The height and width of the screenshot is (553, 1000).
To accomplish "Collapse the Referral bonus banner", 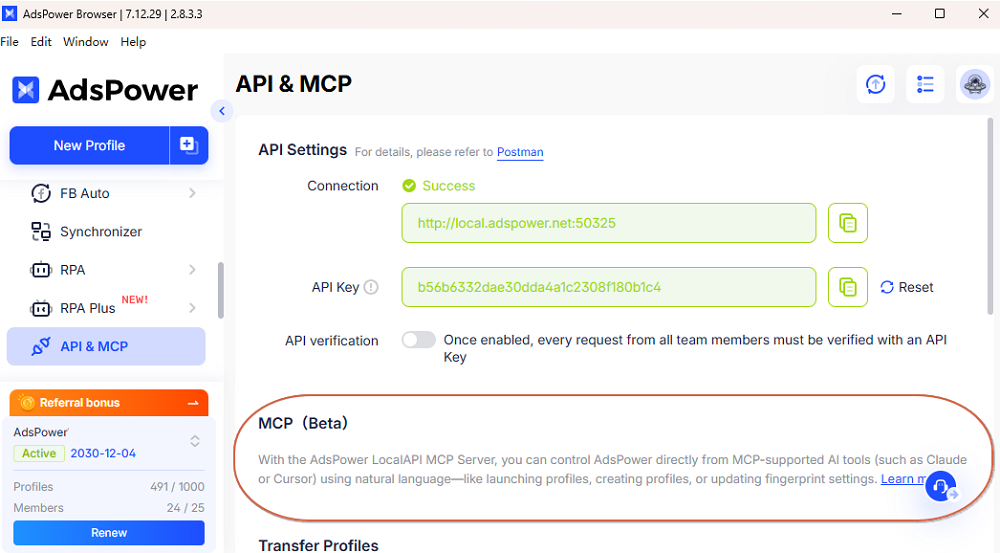I will click(x=193, y=403).
